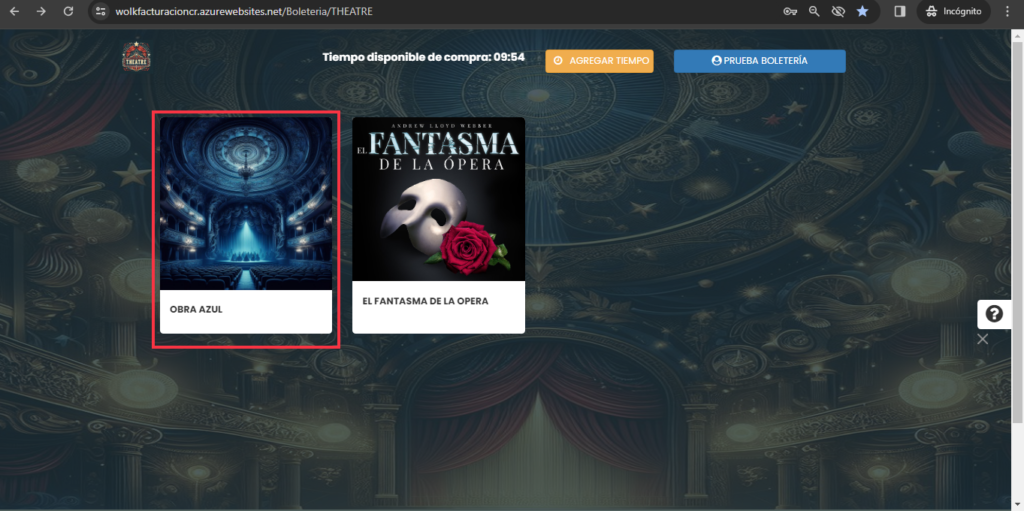
Task: Open the site information icon in the address bar
Action: (100, 11)
